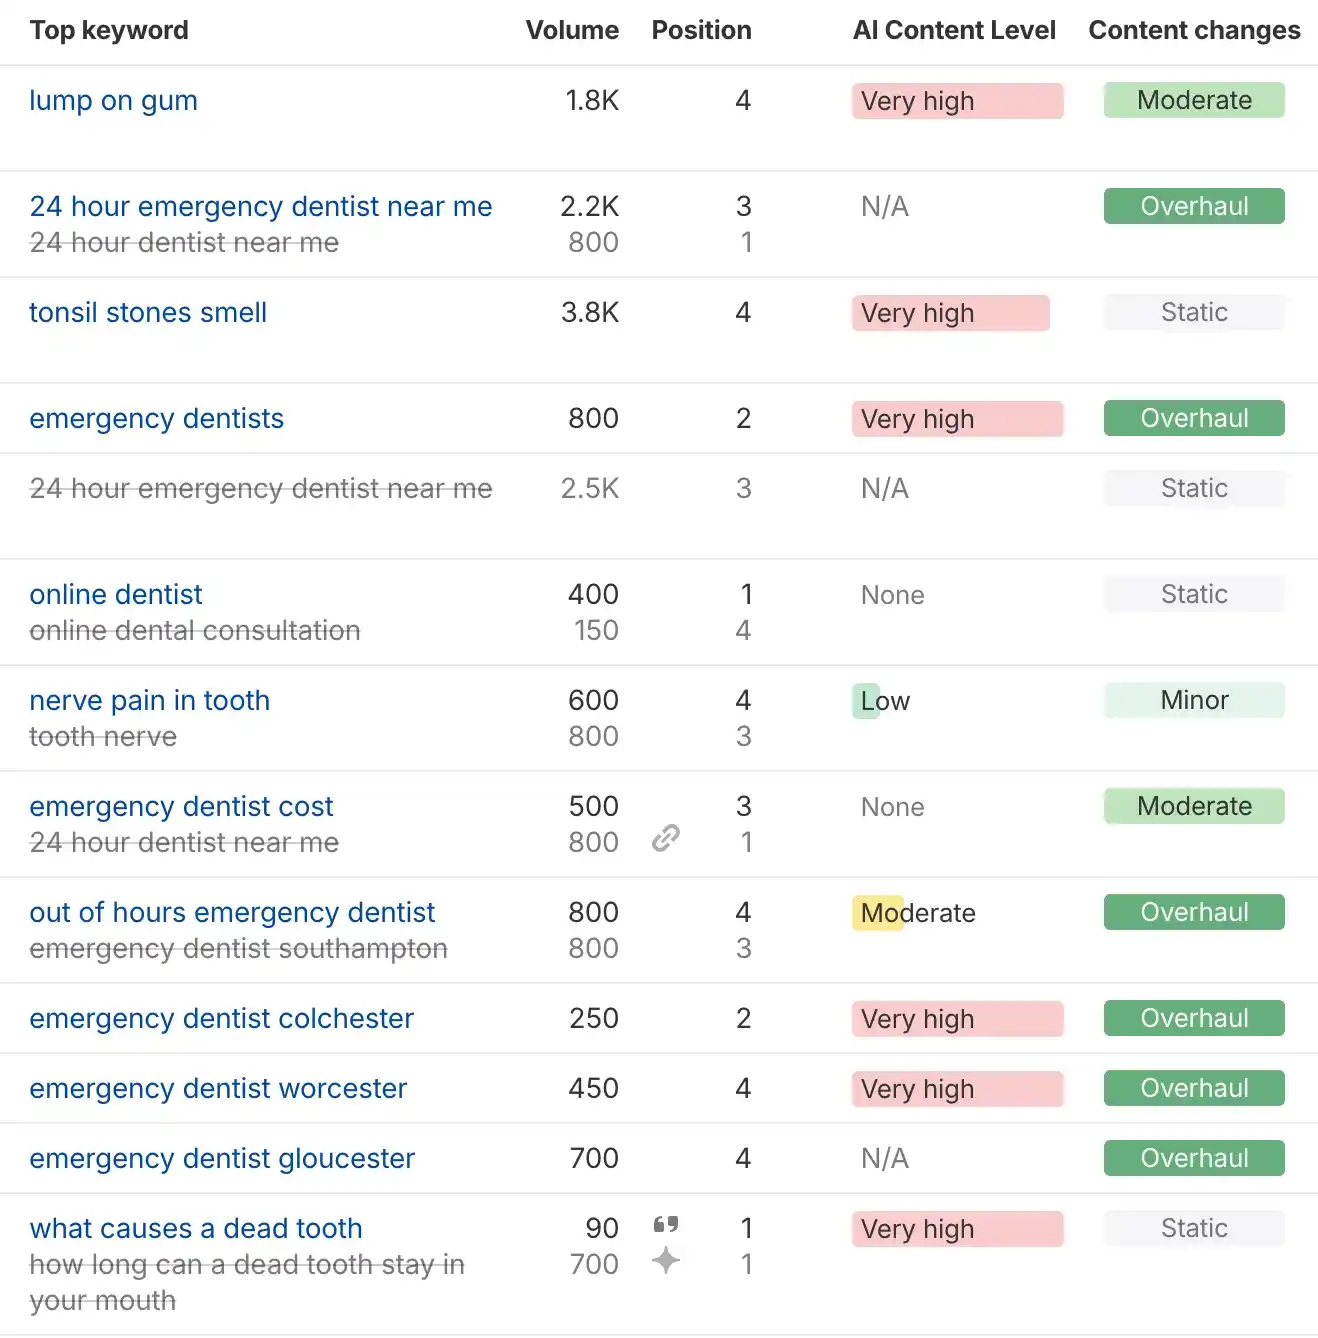This screenshot has height=1338, width=1318.
Task: Click the 'online dentist' keyword
Action: pos(116,595)
